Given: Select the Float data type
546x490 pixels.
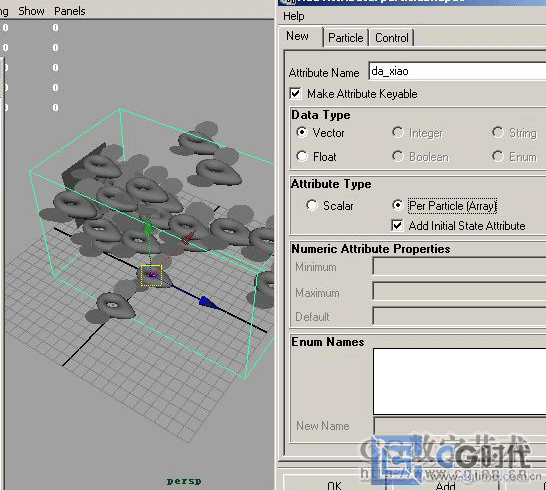Looking at the screenshot, I should tap(302, 156).
